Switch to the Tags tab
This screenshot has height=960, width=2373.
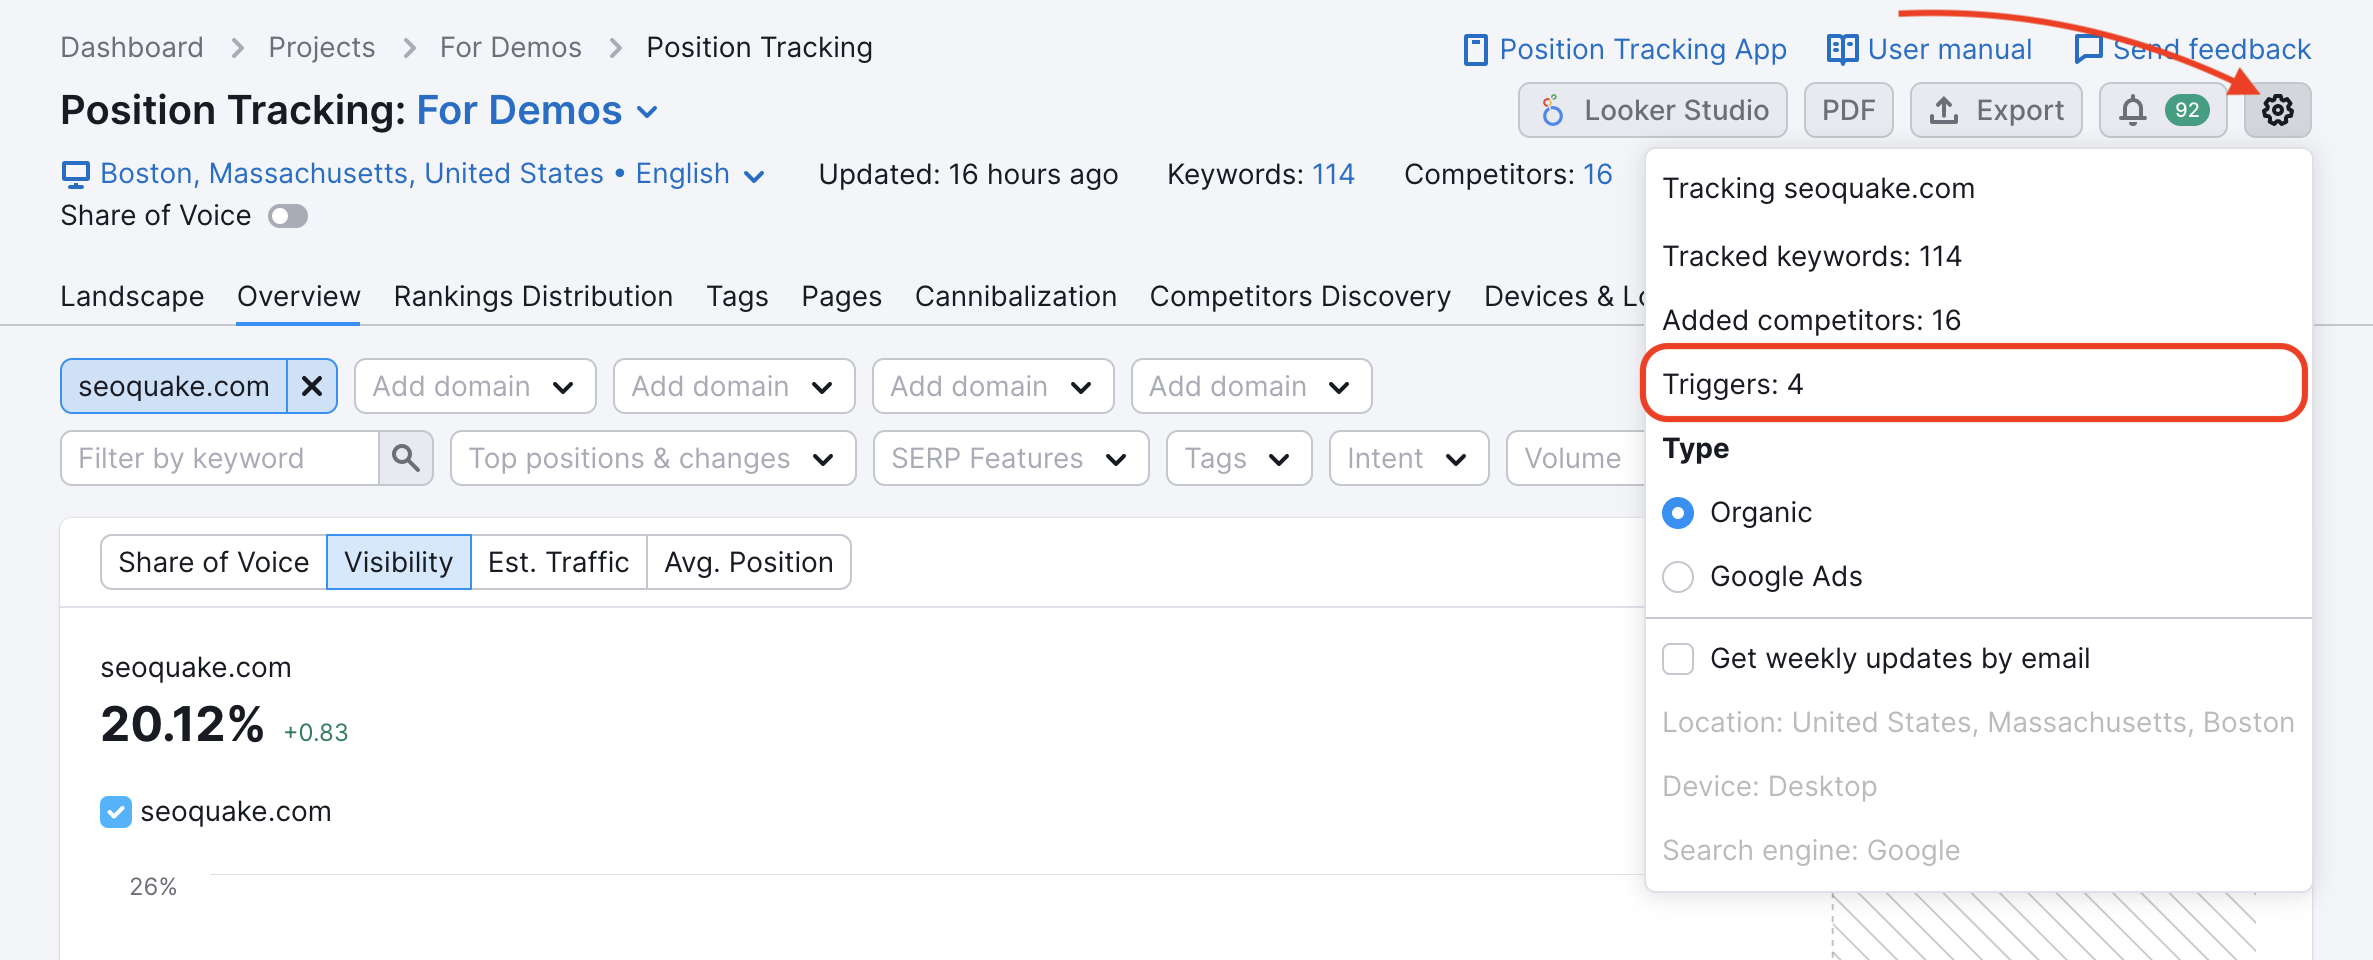pos(737,296)
